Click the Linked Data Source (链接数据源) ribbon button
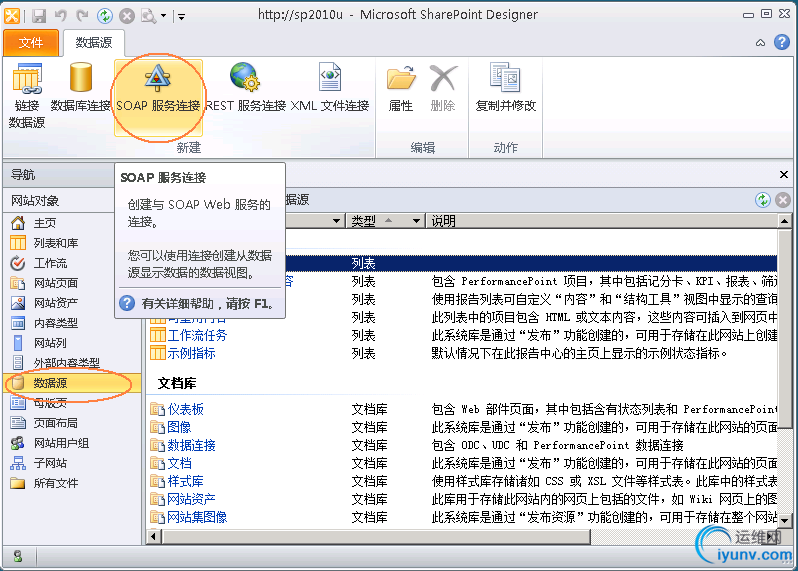This screenshot has width=798, height=571. coord(27,96)
